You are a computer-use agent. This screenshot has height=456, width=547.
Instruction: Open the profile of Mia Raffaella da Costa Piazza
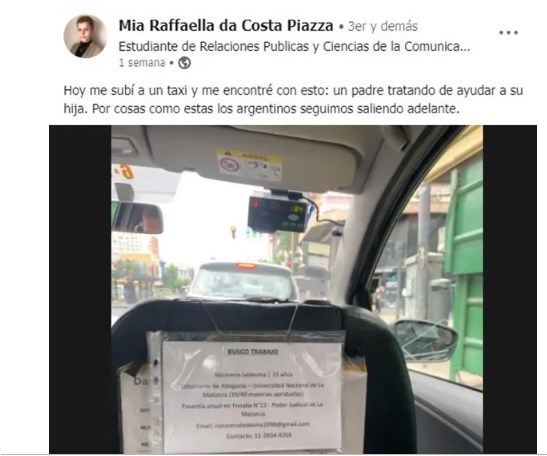pos(226,26)
